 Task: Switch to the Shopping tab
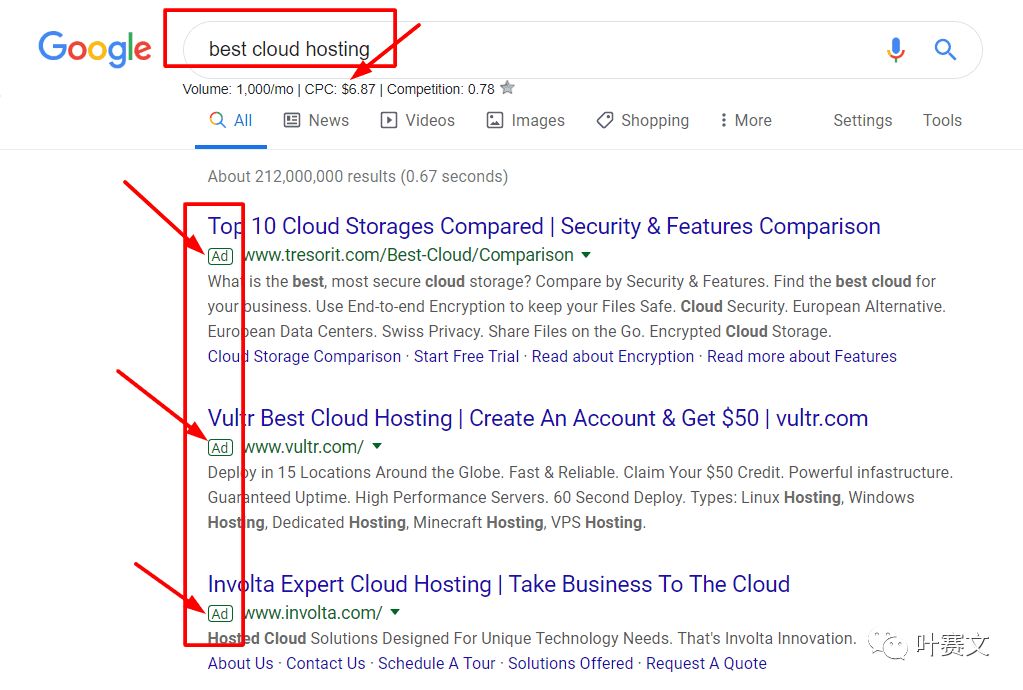(643, 121)
